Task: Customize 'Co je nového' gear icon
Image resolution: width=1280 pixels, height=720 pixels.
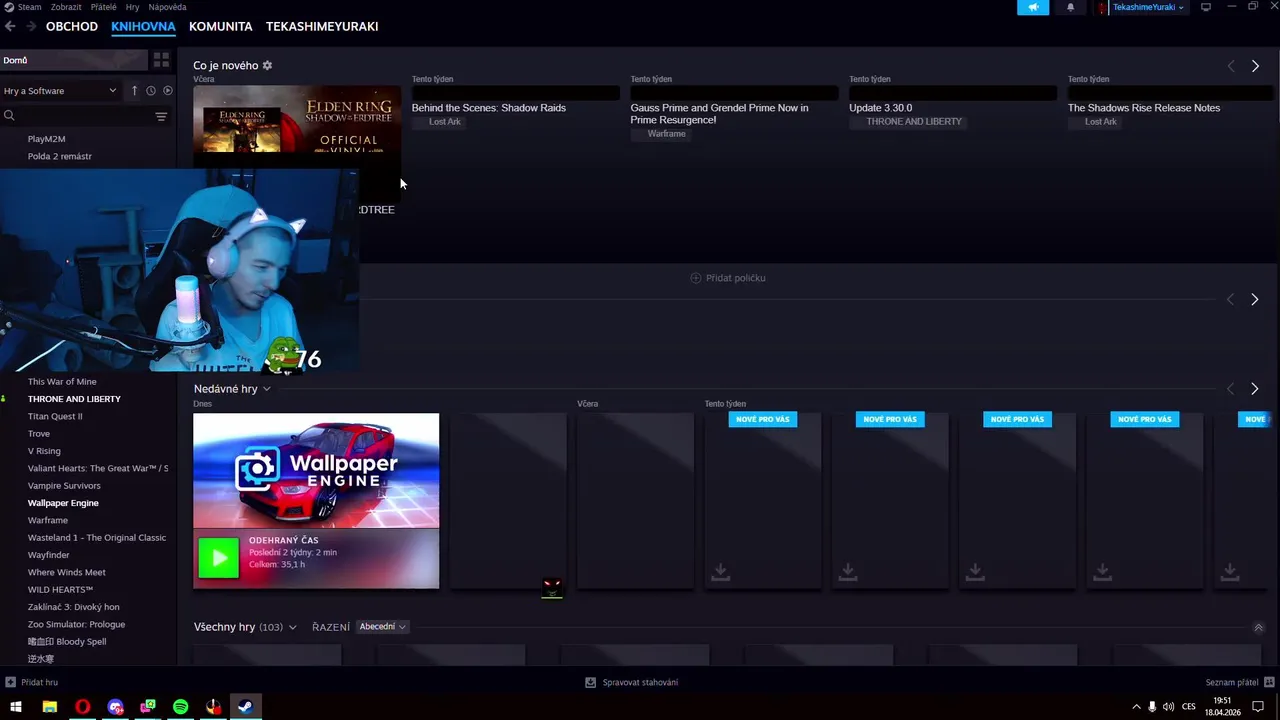Action: tap(267, 65)
